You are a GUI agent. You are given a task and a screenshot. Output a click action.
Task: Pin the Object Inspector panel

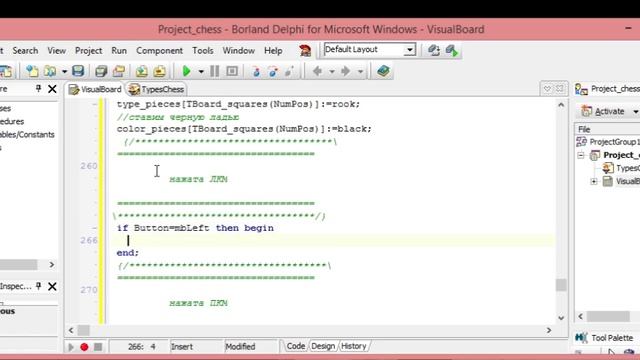(38, 286)
